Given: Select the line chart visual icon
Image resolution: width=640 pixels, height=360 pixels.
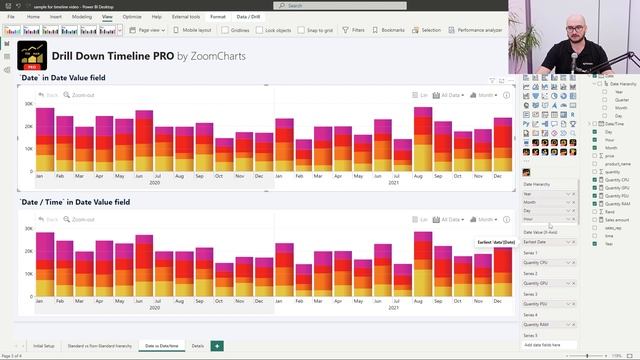Looking at the screenshot, I should click(526, 87).
